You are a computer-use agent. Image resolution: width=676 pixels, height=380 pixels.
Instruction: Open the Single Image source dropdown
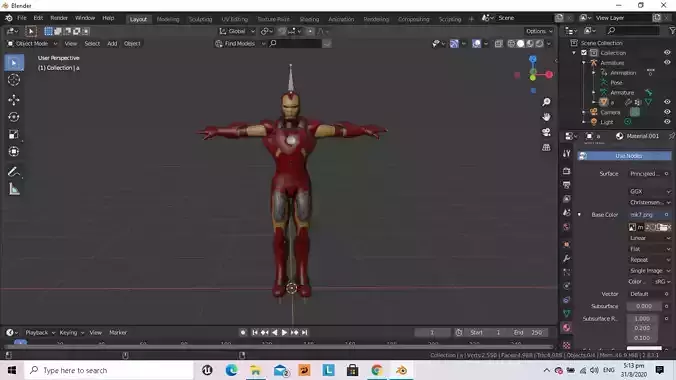649,271
